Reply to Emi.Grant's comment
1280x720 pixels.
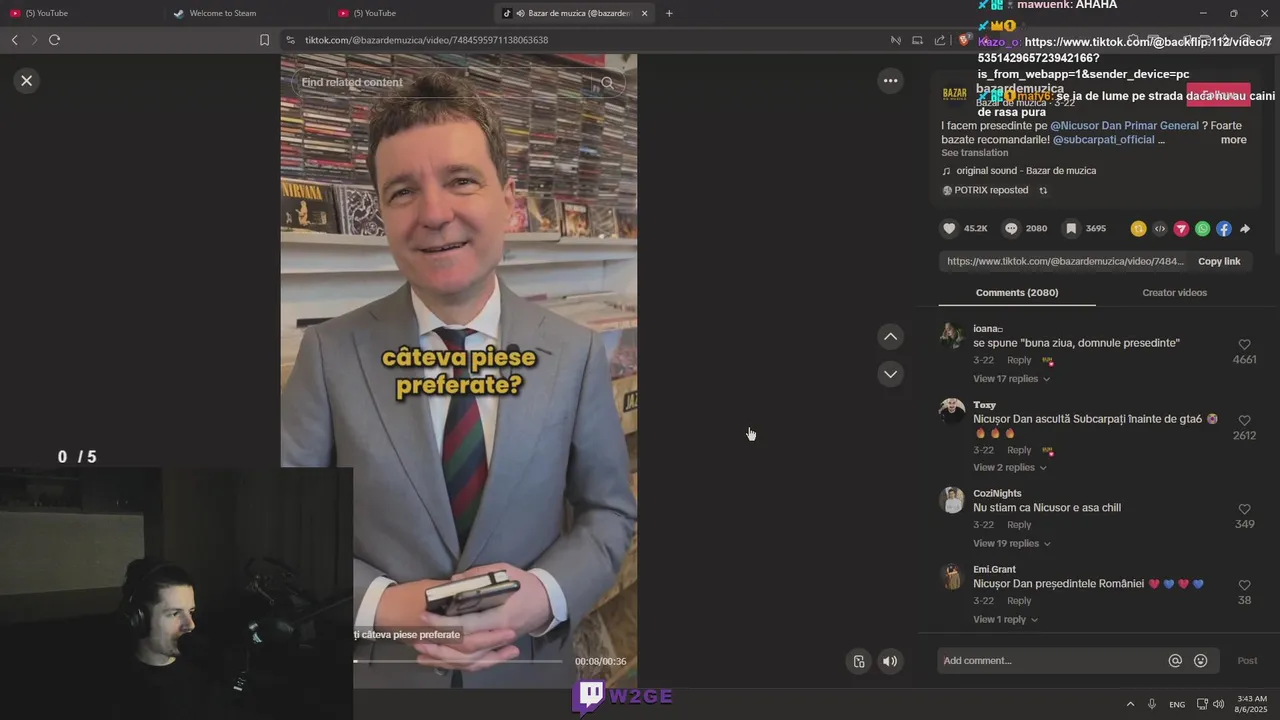1019,601
